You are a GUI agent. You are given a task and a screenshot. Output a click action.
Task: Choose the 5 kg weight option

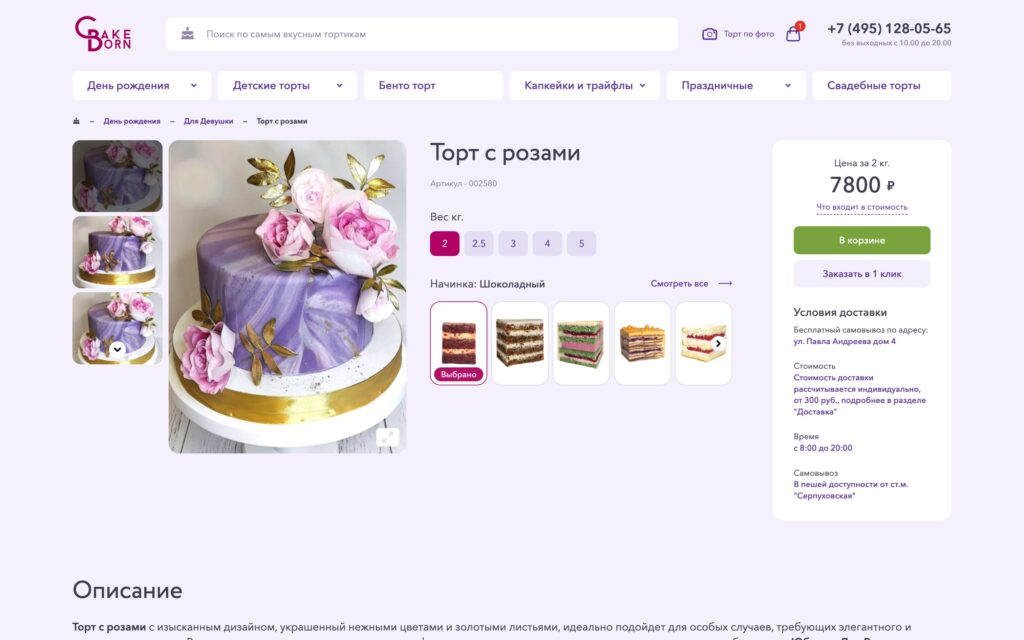581,244
